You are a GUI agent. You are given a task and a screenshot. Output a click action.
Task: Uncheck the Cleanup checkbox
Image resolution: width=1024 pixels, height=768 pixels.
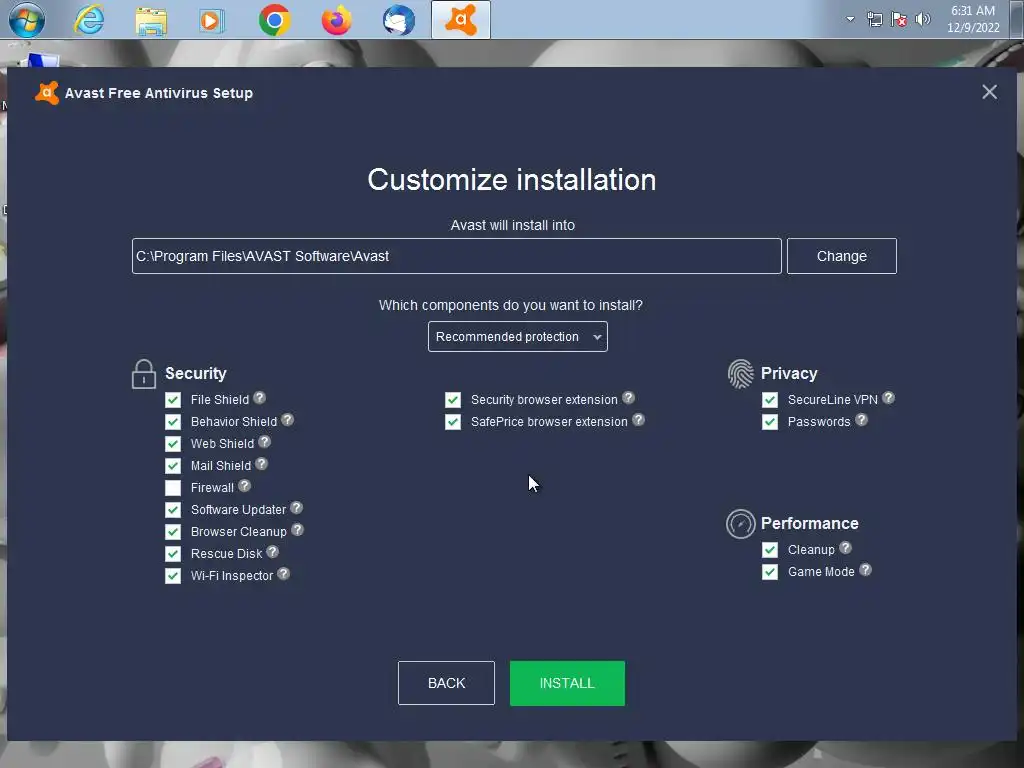[770, 550]
